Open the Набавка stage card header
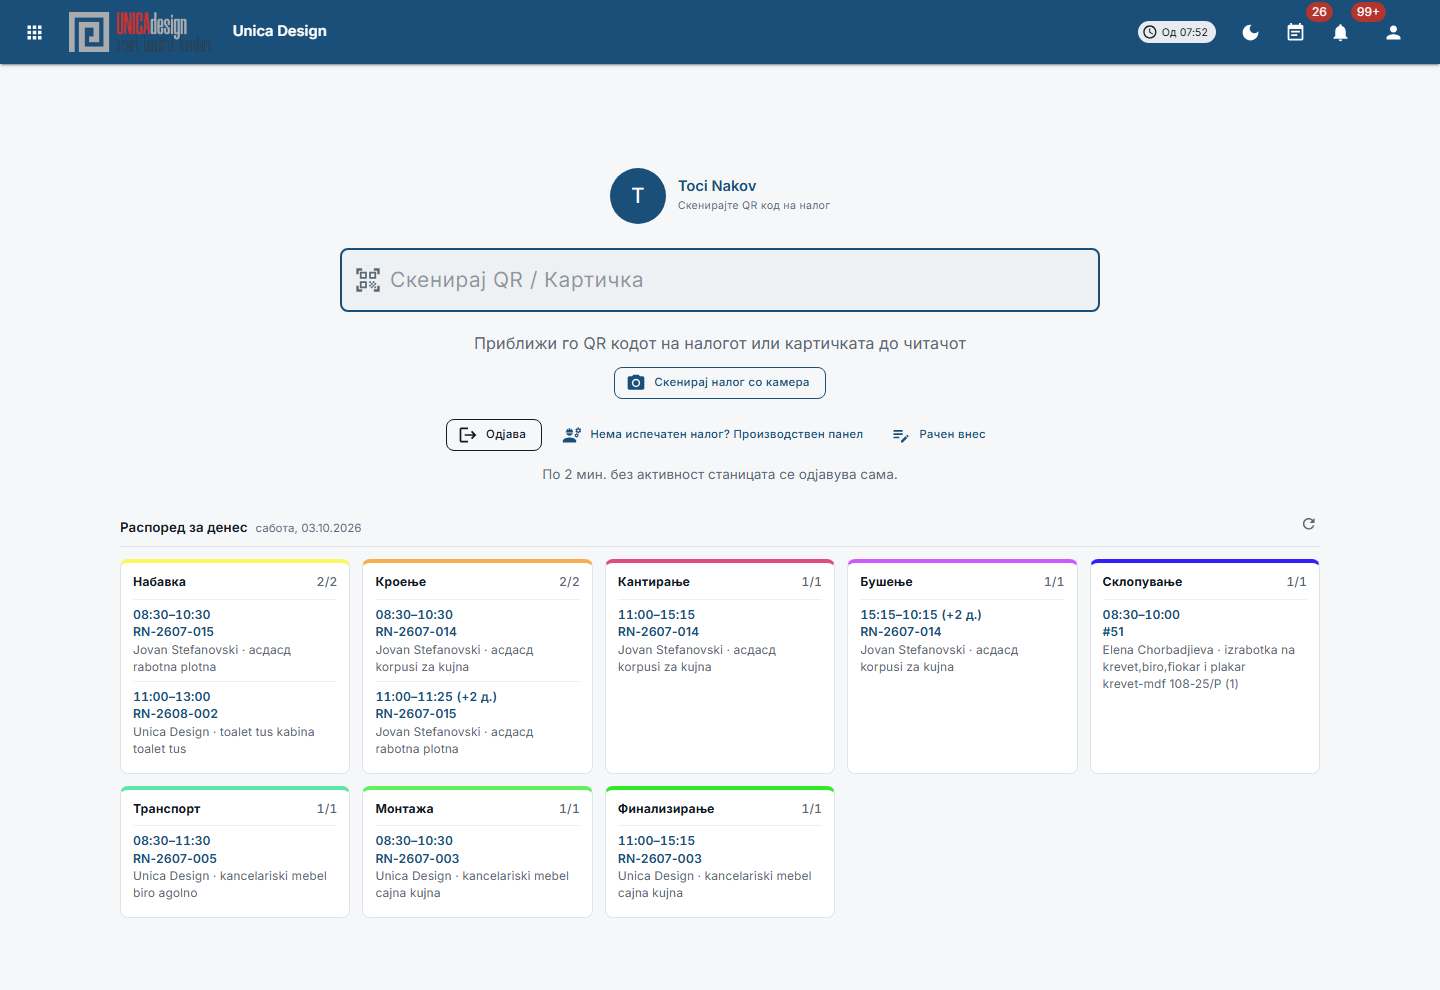 tap(235, 582)
